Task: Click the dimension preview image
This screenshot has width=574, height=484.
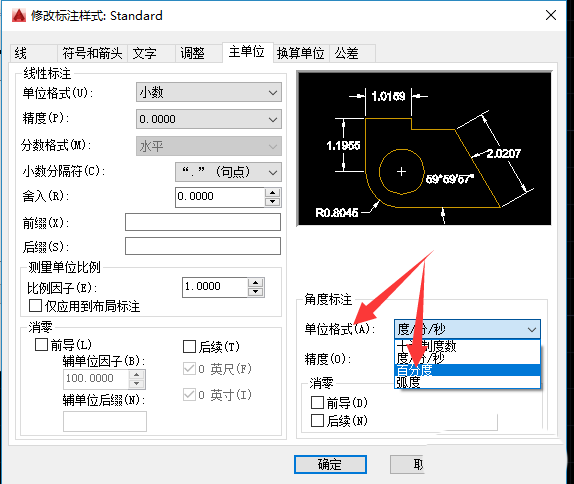Action: pyautogui.click(x=424, y=148)
